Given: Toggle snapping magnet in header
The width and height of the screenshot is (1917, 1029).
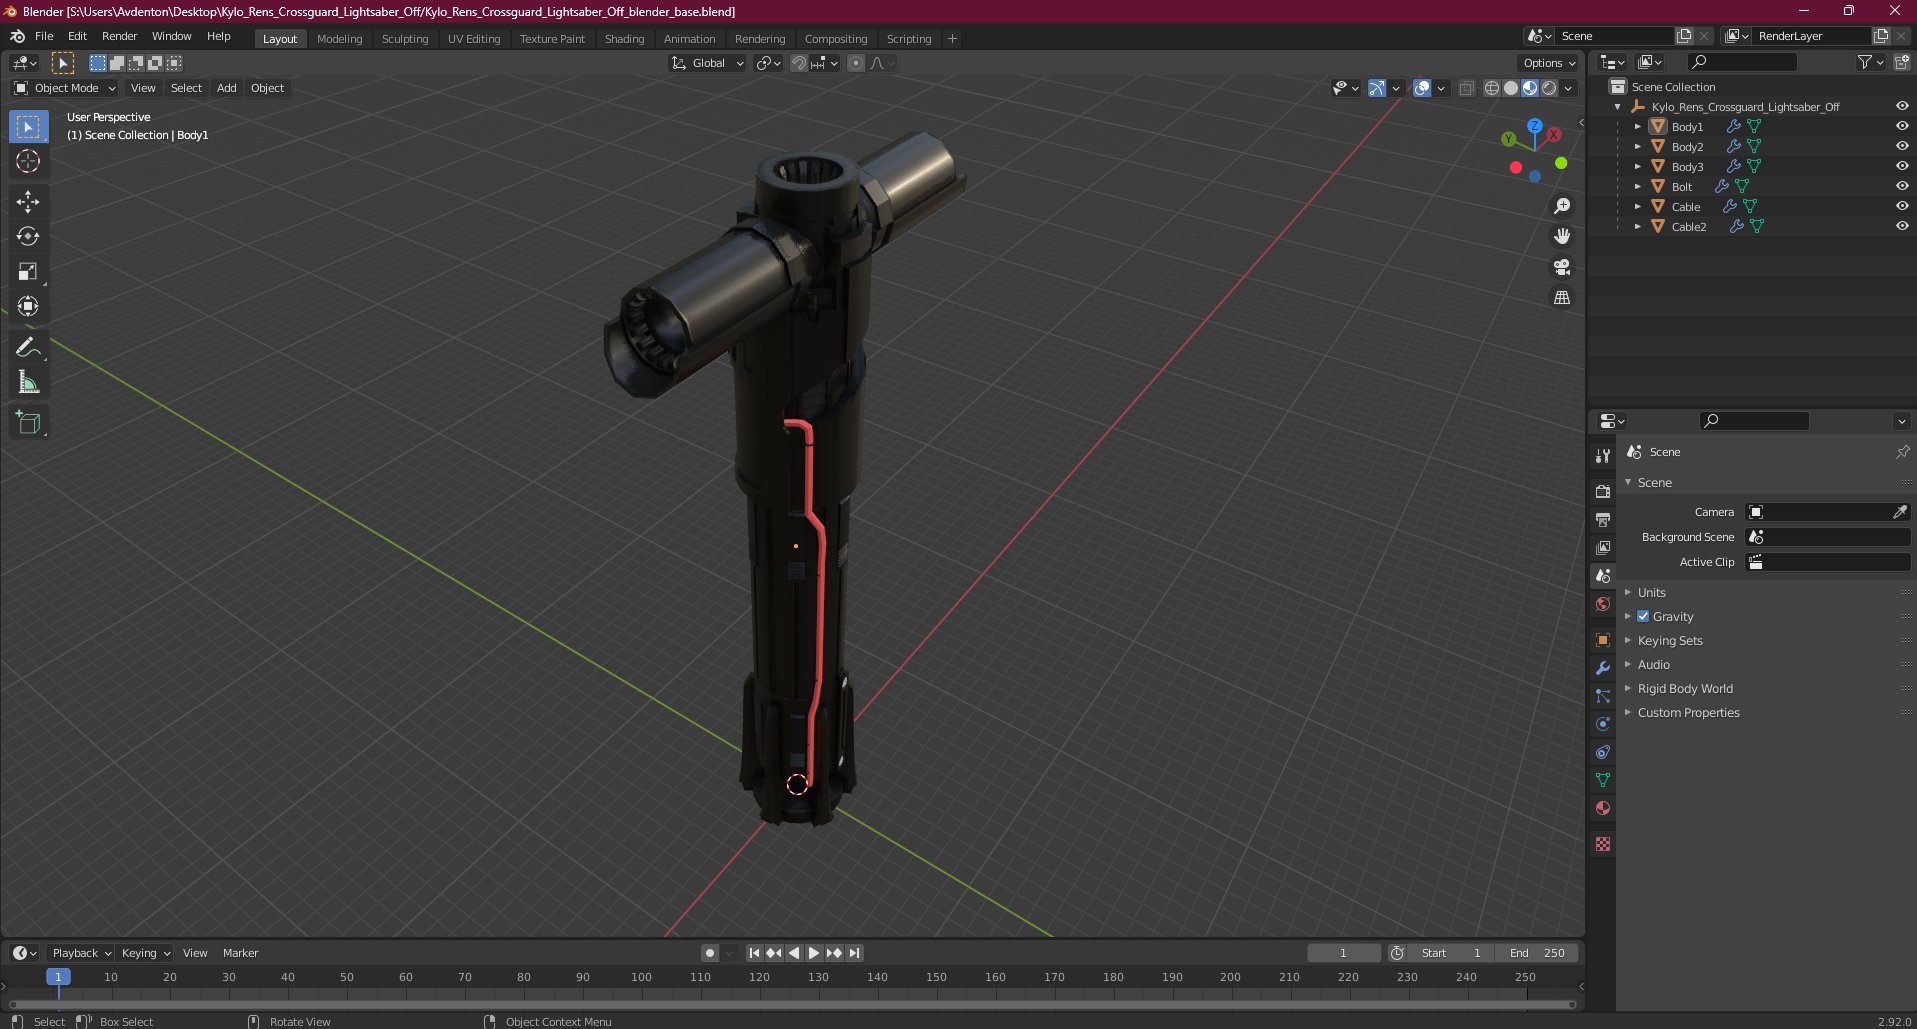Looking at the screenshot, I should 798,63.
